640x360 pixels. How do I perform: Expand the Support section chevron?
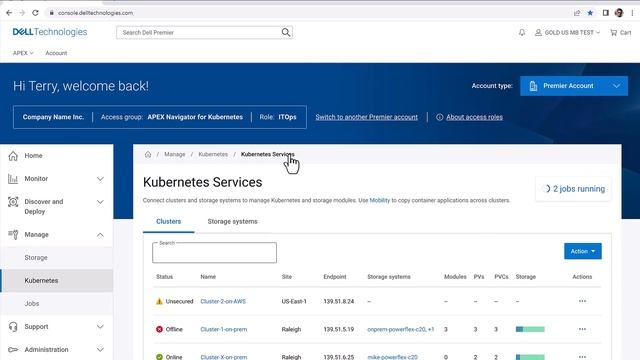coord(100,327)
